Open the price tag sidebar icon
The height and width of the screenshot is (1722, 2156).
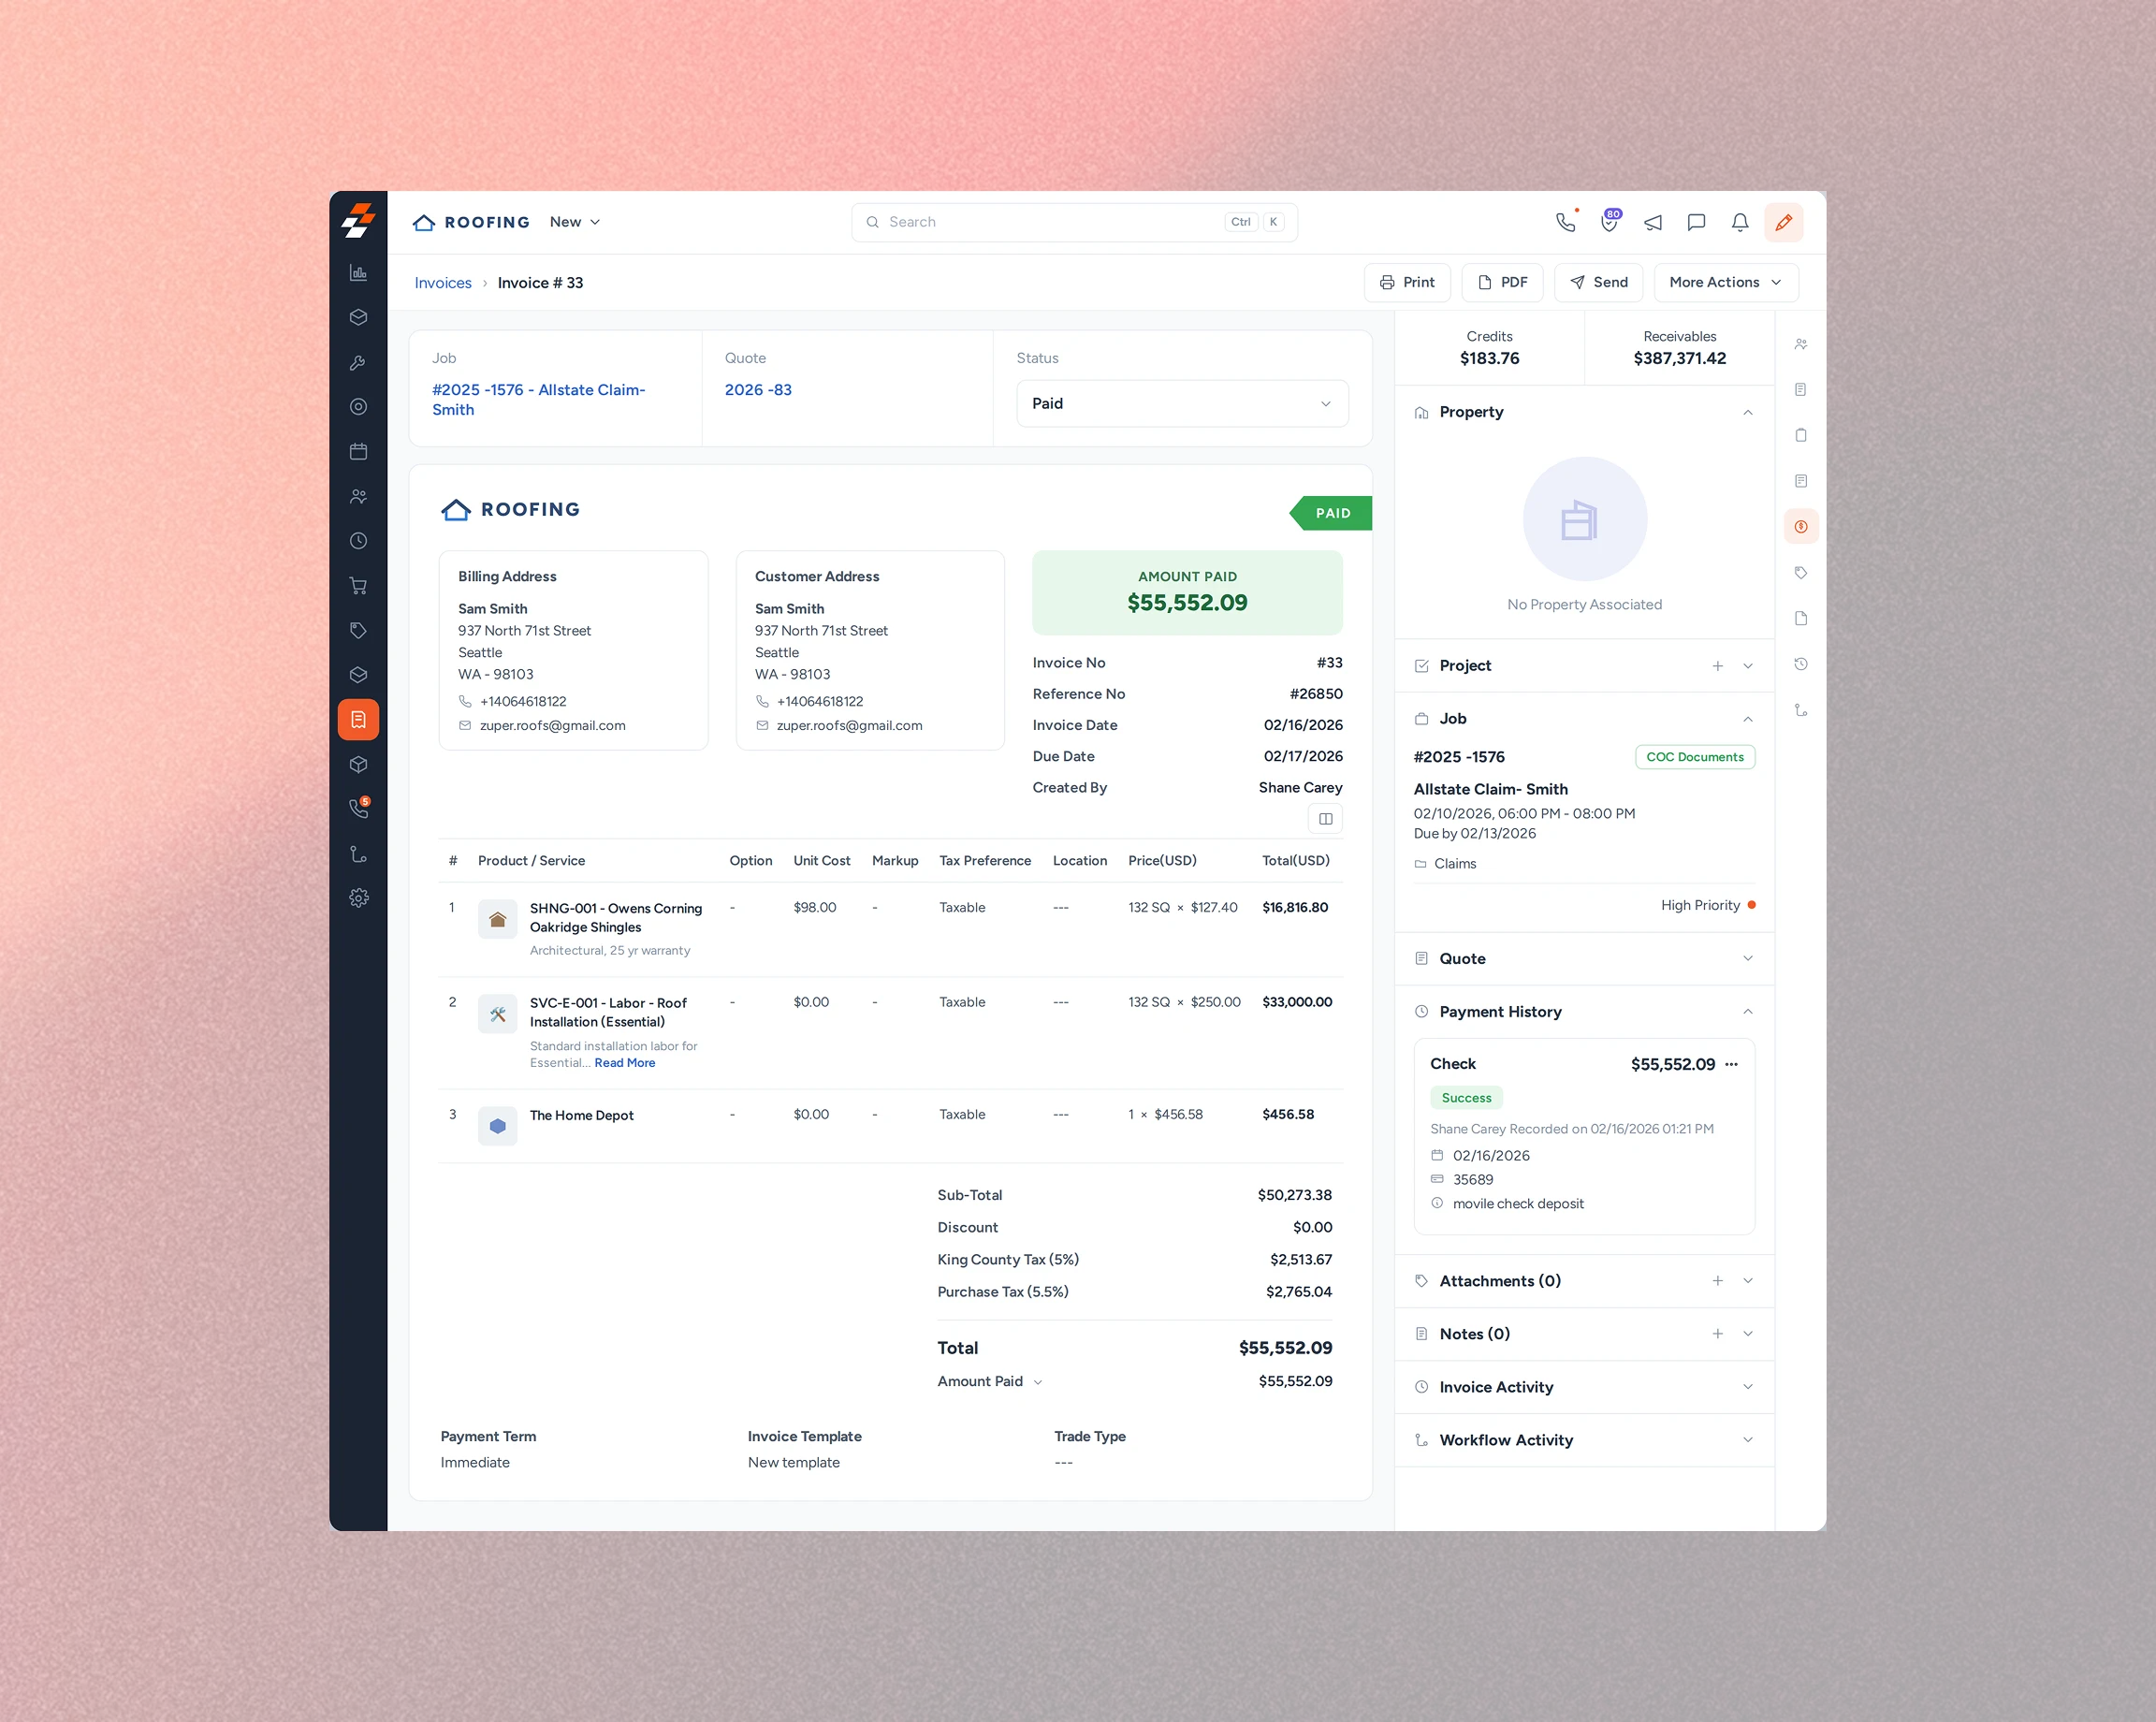coord(358,630)
